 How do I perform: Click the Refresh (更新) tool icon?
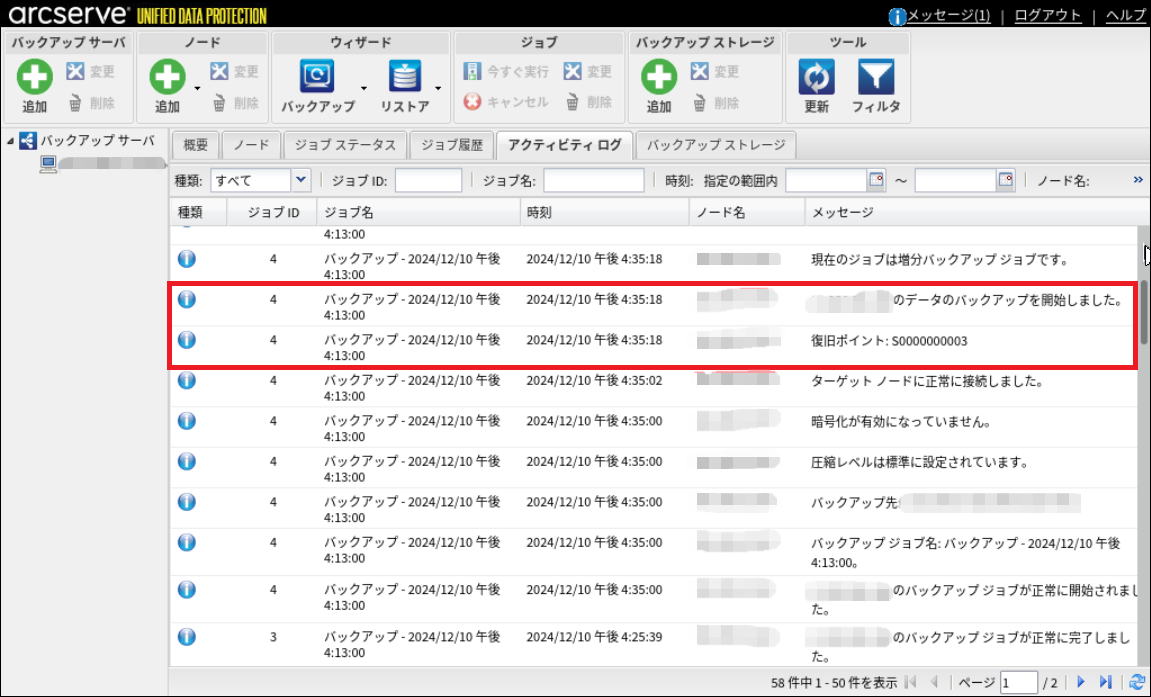[x=816, y=77]
